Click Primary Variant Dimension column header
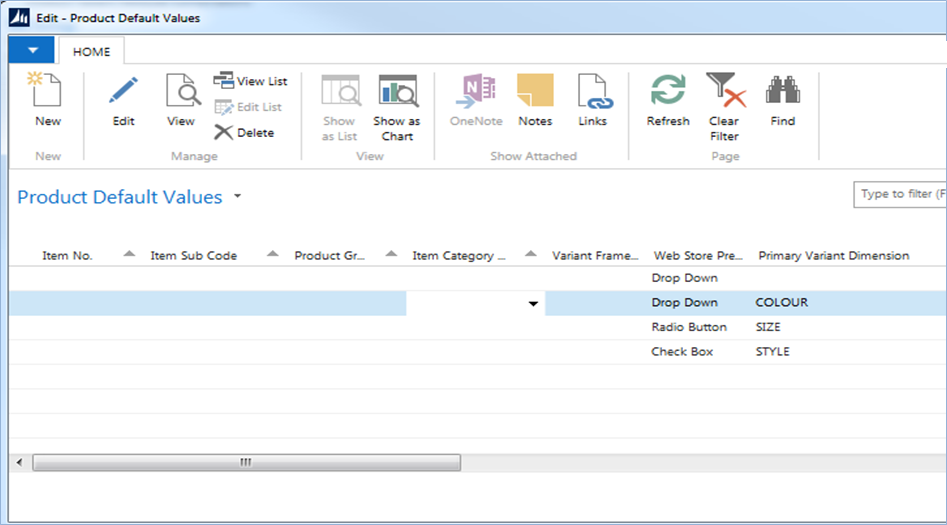Screen dimensions: 947x525 [833, 256]
